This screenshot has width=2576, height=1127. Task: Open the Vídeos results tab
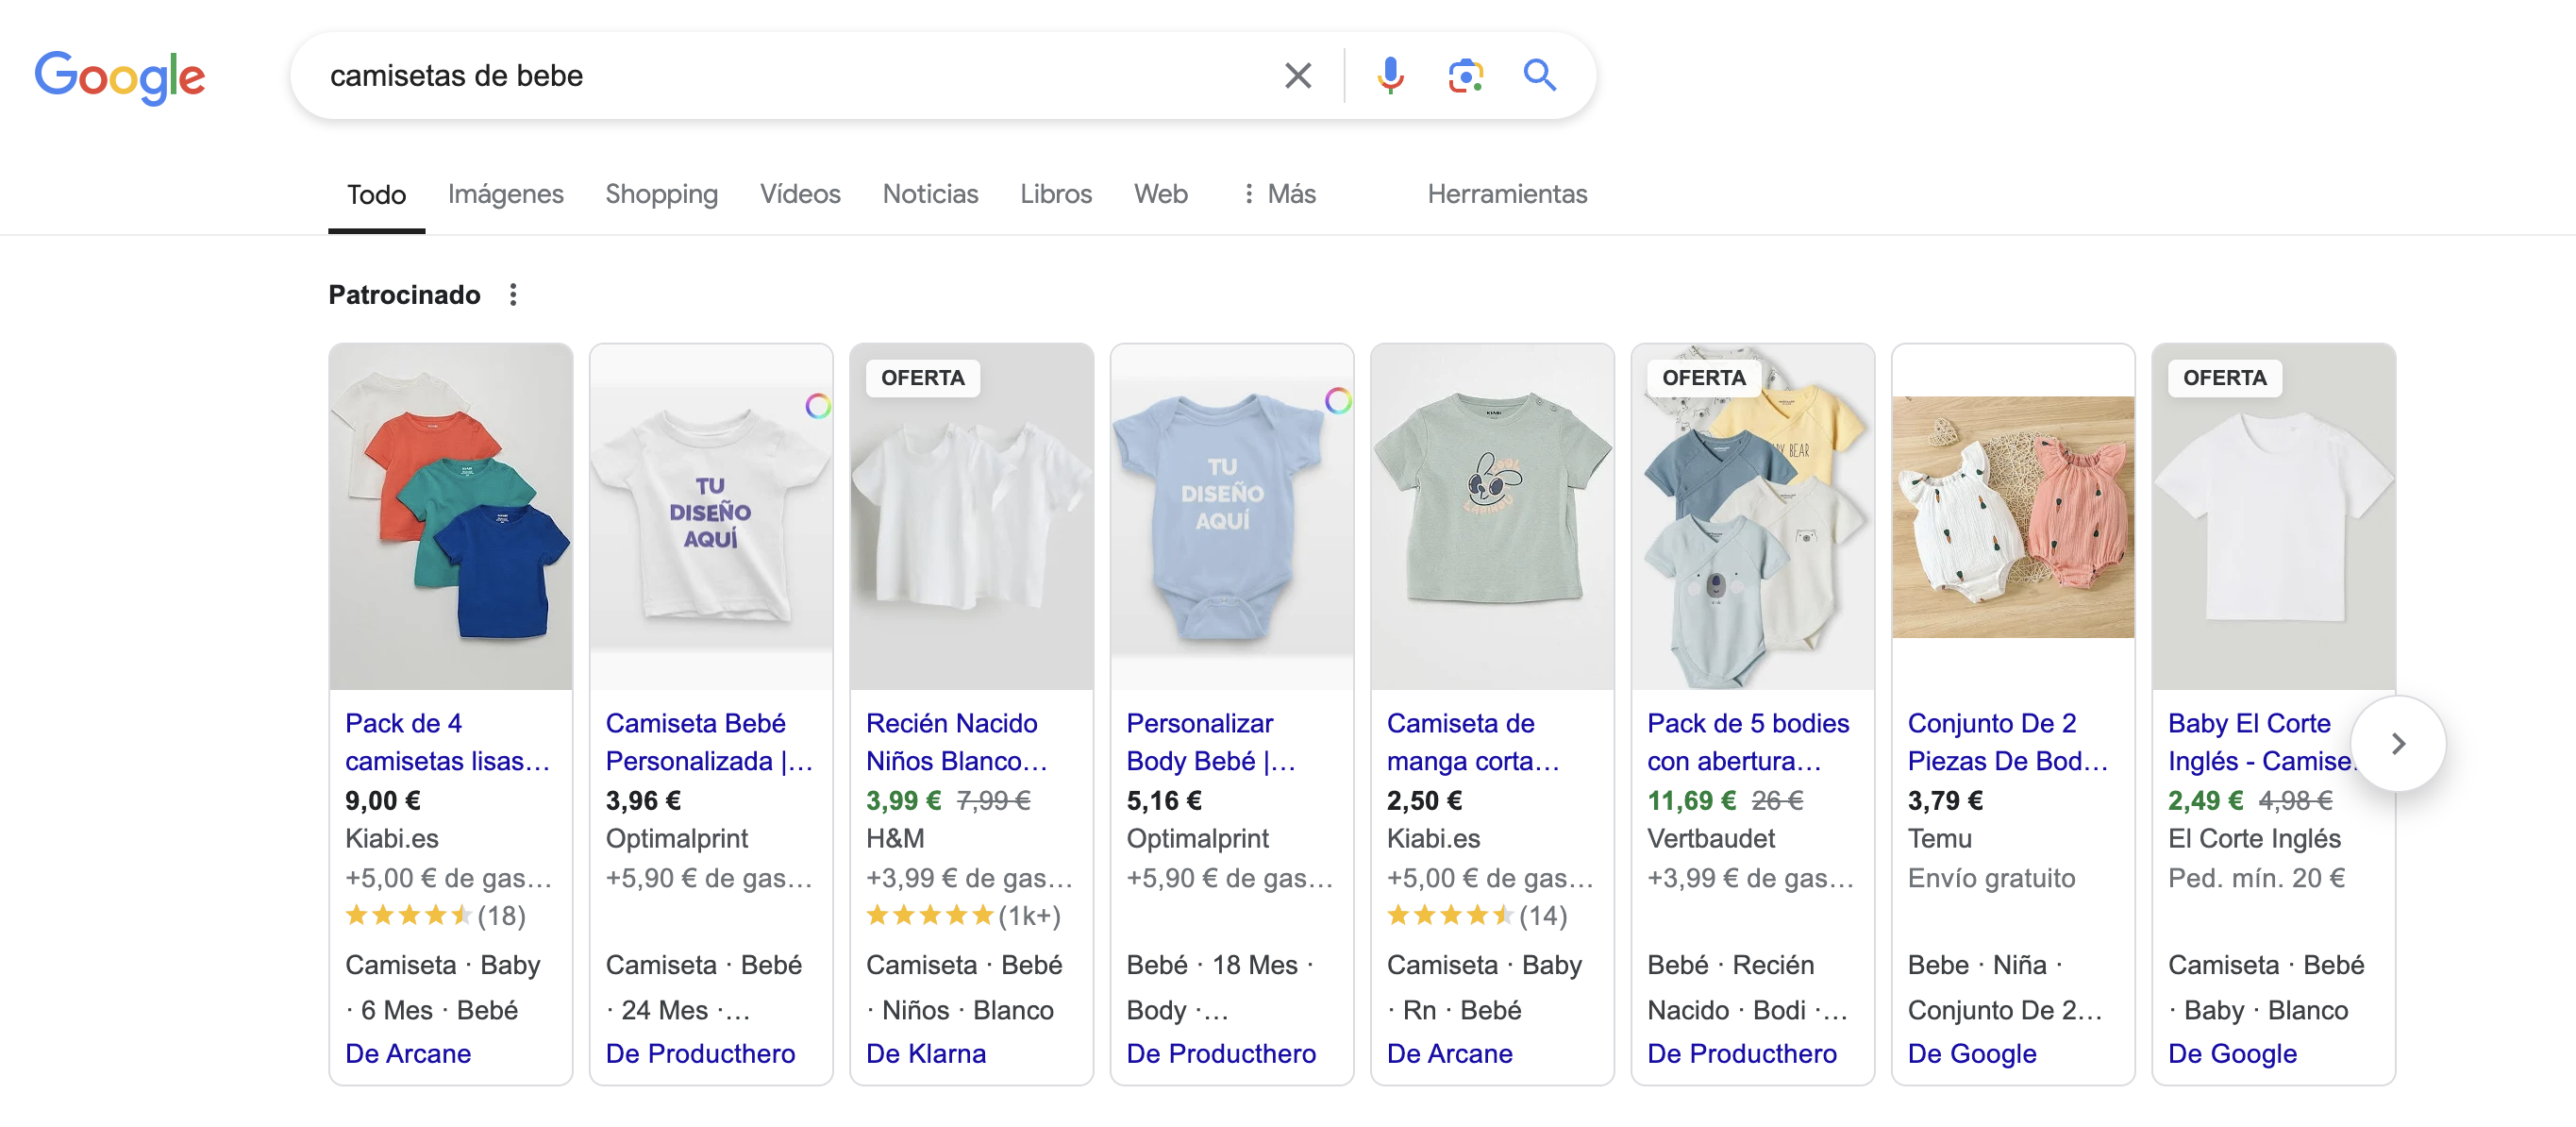(x=799, y=194)
